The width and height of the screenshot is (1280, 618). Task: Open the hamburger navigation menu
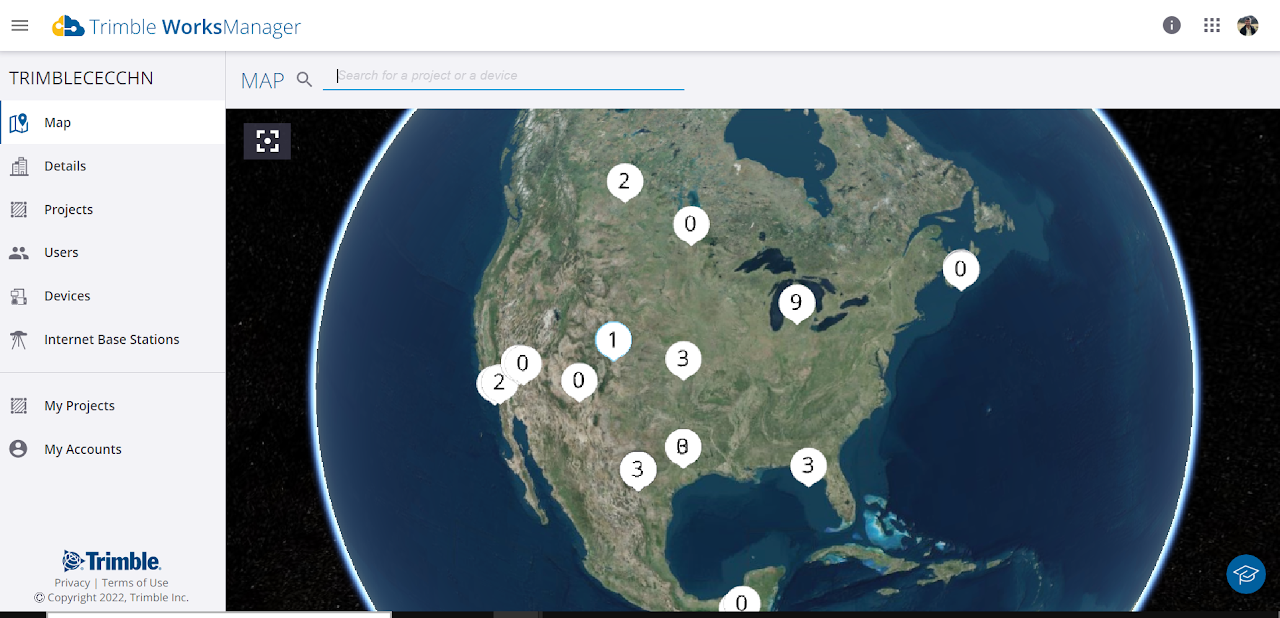pos(20,26)
